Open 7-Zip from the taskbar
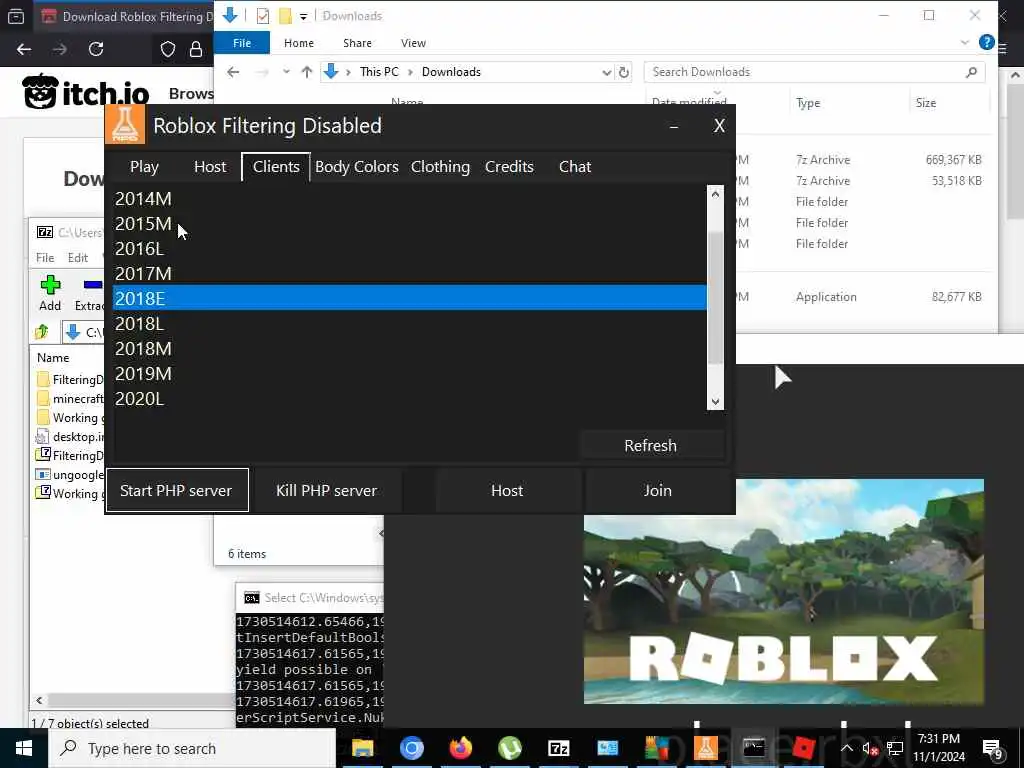This screenshot has width=1024, height=768. point(558,748)
